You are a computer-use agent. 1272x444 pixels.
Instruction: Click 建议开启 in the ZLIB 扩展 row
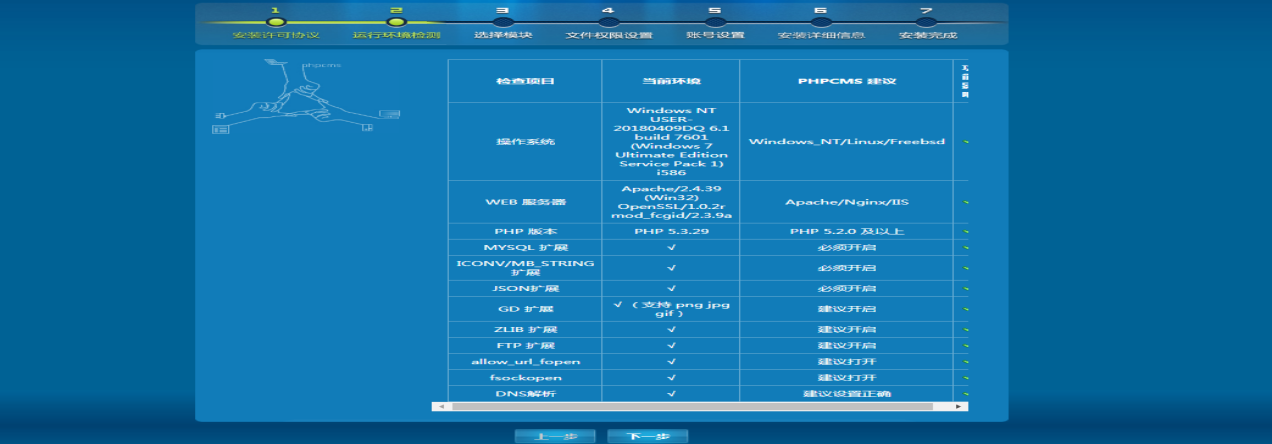[x=846, y=330]
